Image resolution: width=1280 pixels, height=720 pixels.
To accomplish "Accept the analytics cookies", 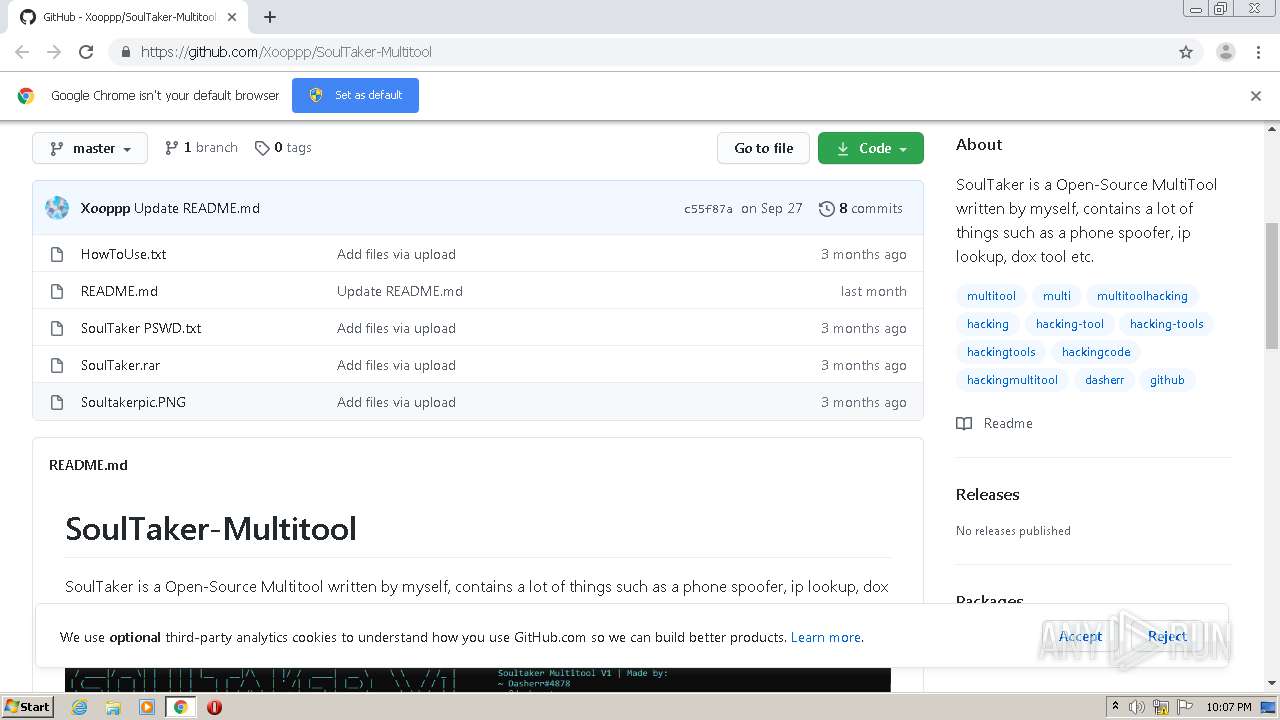I will (1080, 636).
